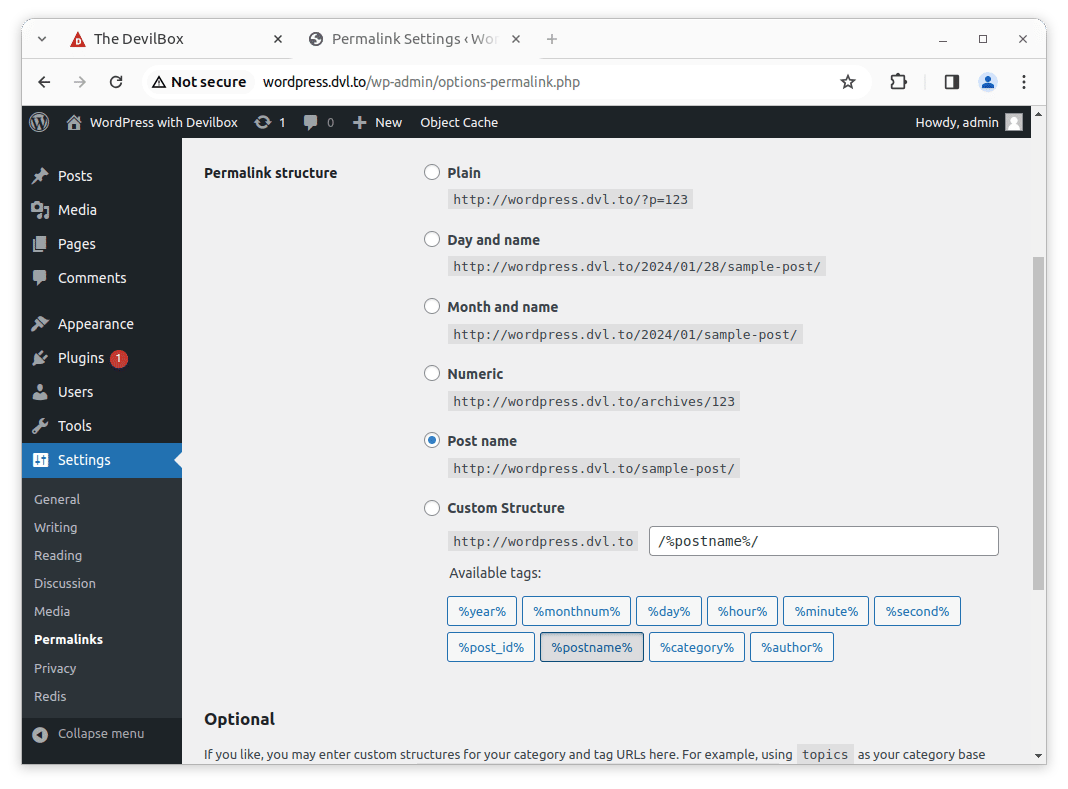Insert the %category% tag button
This screenshot has height=789, width=1068.
[x=696, y=647]
